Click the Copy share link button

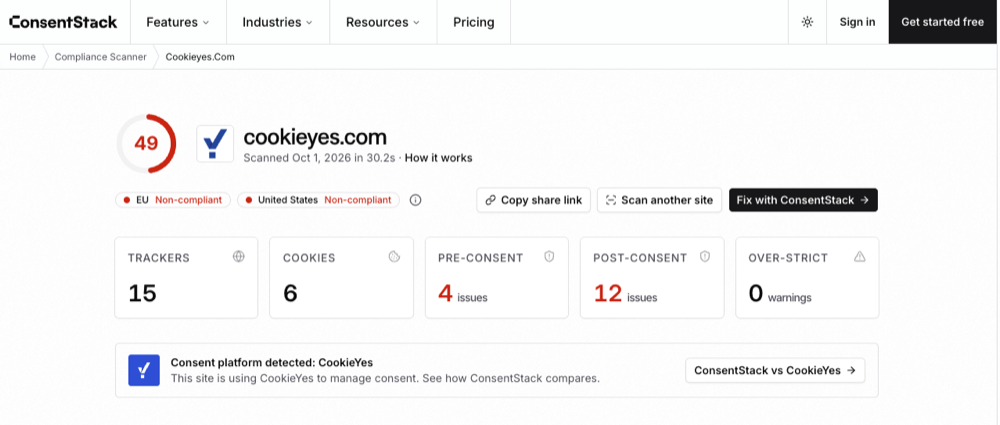tap(534, 200)
